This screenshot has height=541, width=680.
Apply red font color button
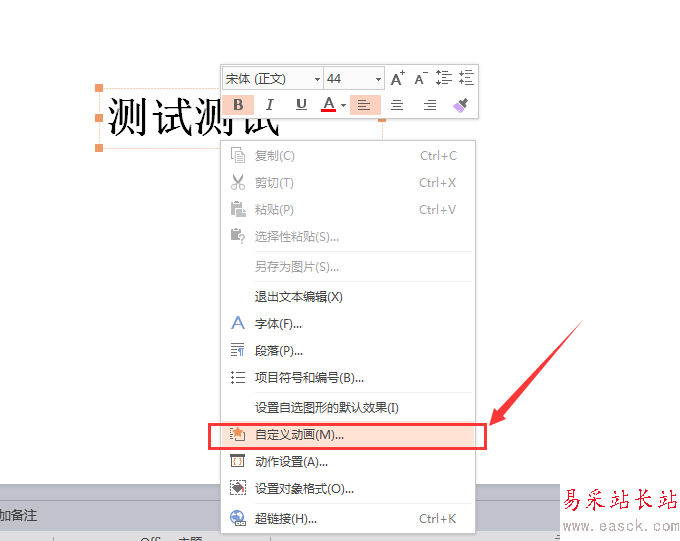click(329, 105)
